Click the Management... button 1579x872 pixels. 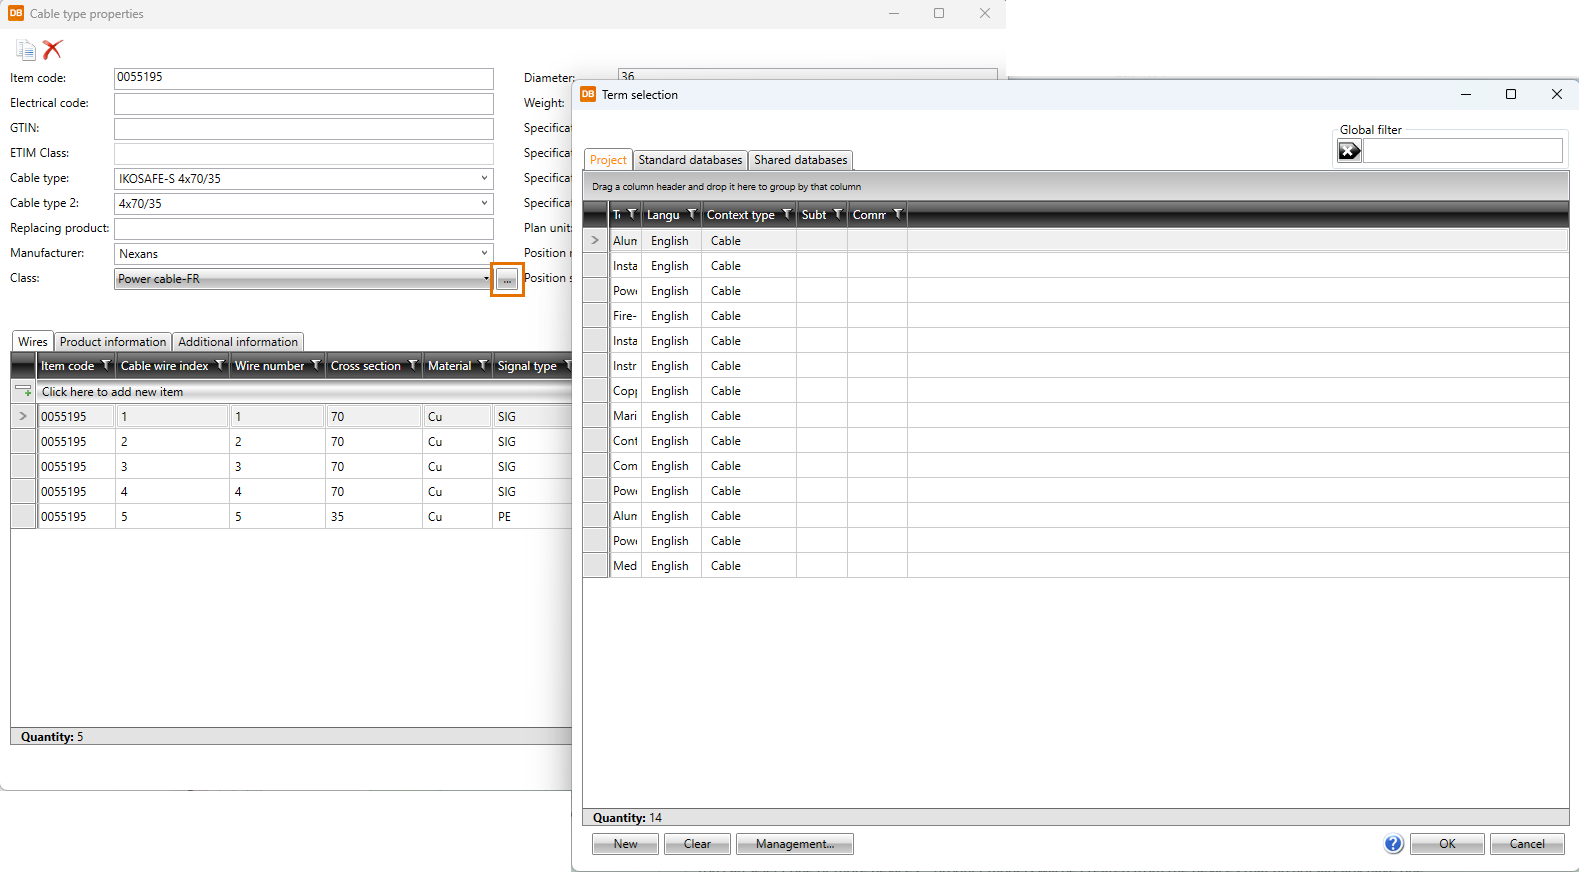click(x=794, y=844)
